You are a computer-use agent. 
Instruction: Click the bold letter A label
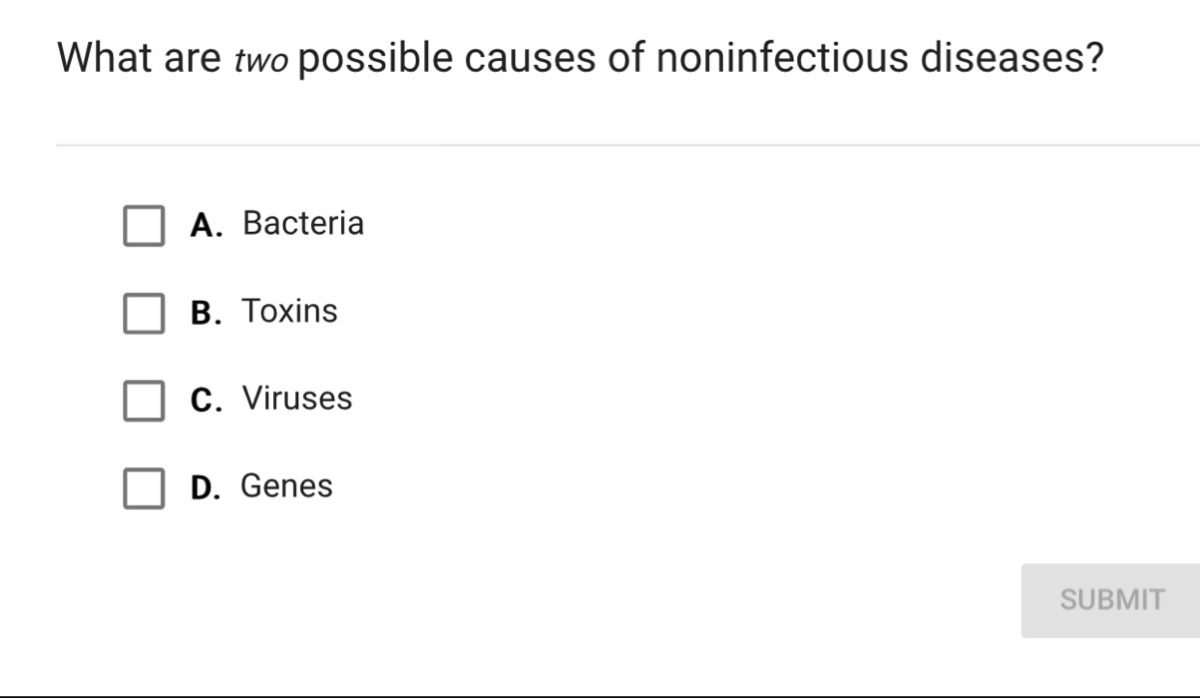click(205, 225)
